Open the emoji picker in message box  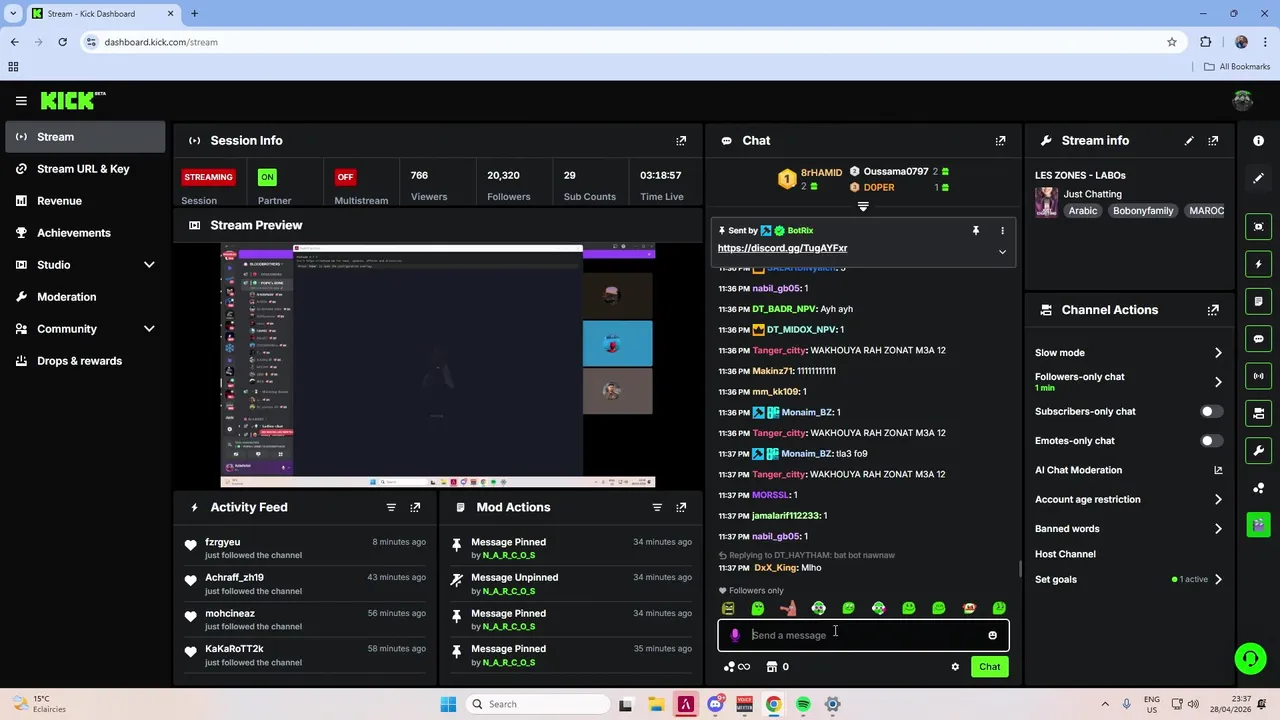pyautogui.click(x=992, y=635)
